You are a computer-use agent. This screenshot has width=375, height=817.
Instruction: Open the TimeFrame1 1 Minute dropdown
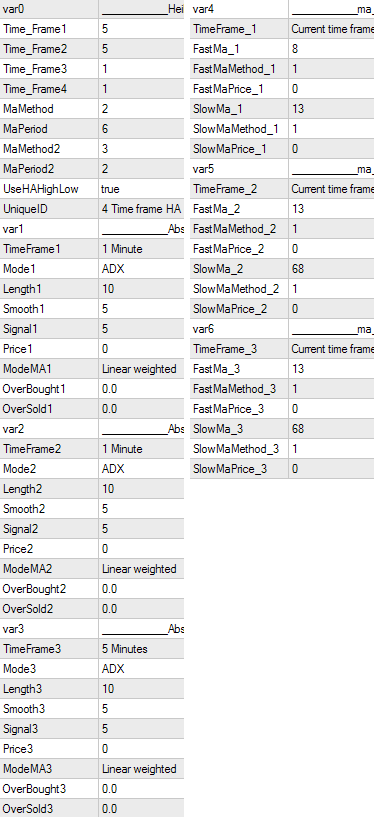(x=141, y=249)
